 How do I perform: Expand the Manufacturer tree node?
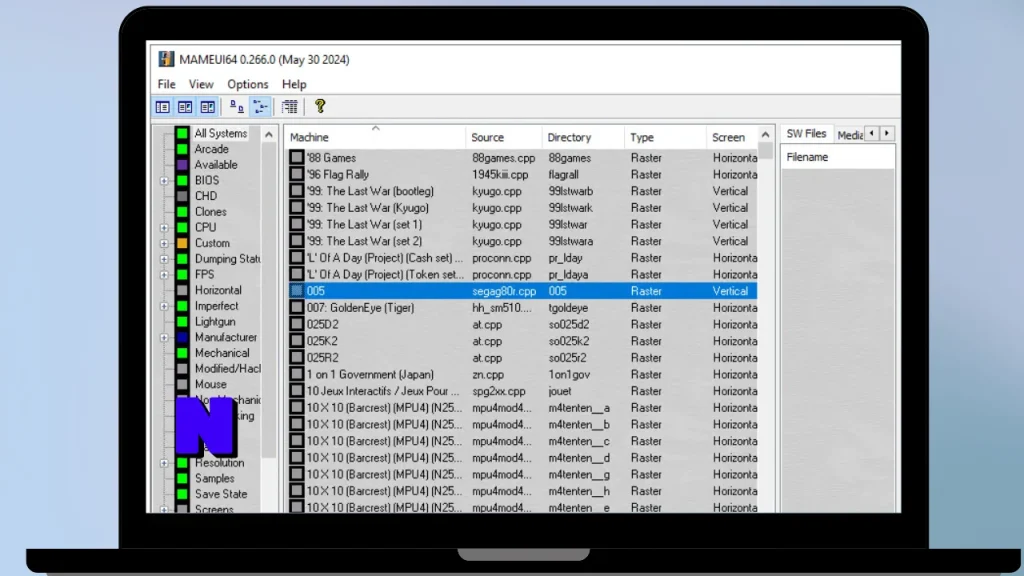(x=164, y=338)
